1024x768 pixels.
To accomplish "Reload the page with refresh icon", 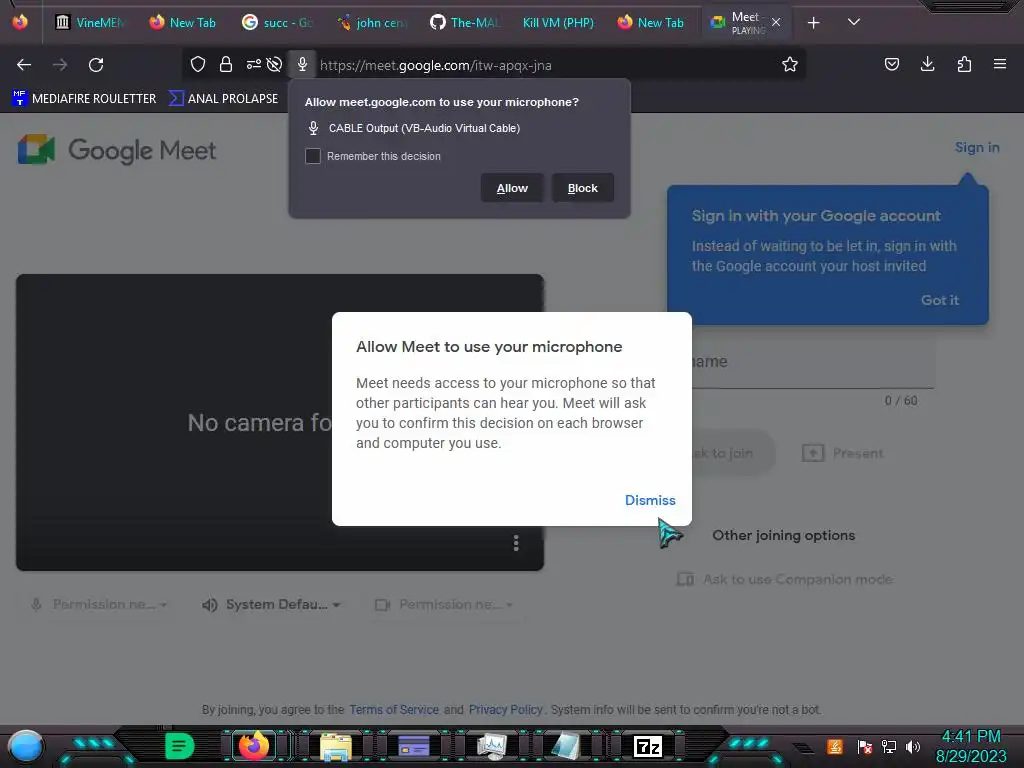I will tap(96, 65).
